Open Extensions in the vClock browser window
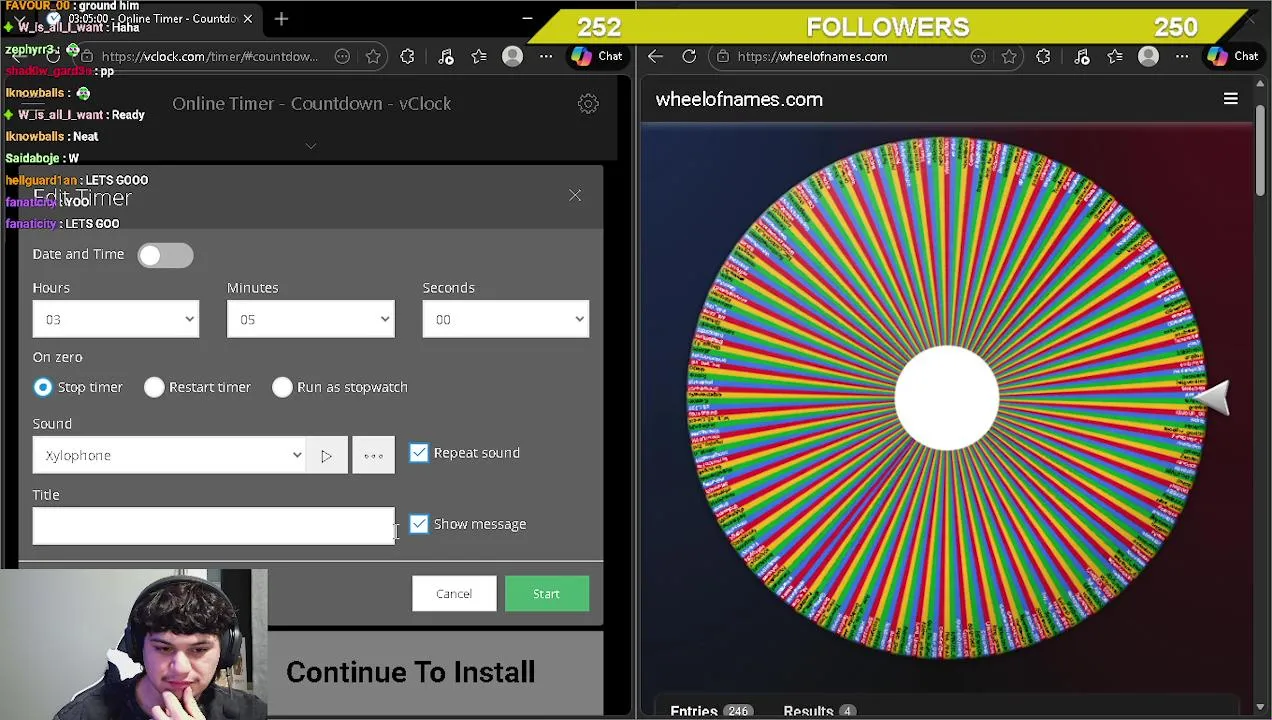The width and height of the screenshot is (1272, 720). [x=407, y=56]
